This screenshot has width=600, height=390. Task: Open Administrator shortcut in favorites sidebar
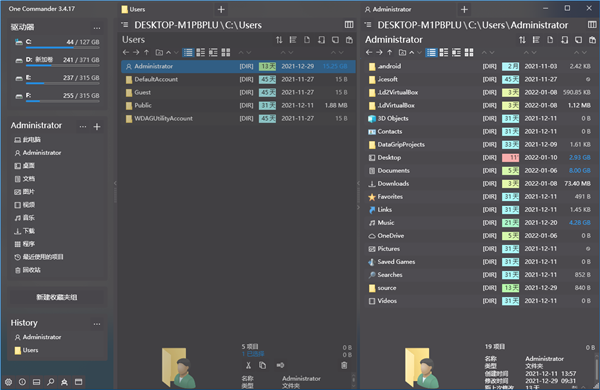[38, 152]
